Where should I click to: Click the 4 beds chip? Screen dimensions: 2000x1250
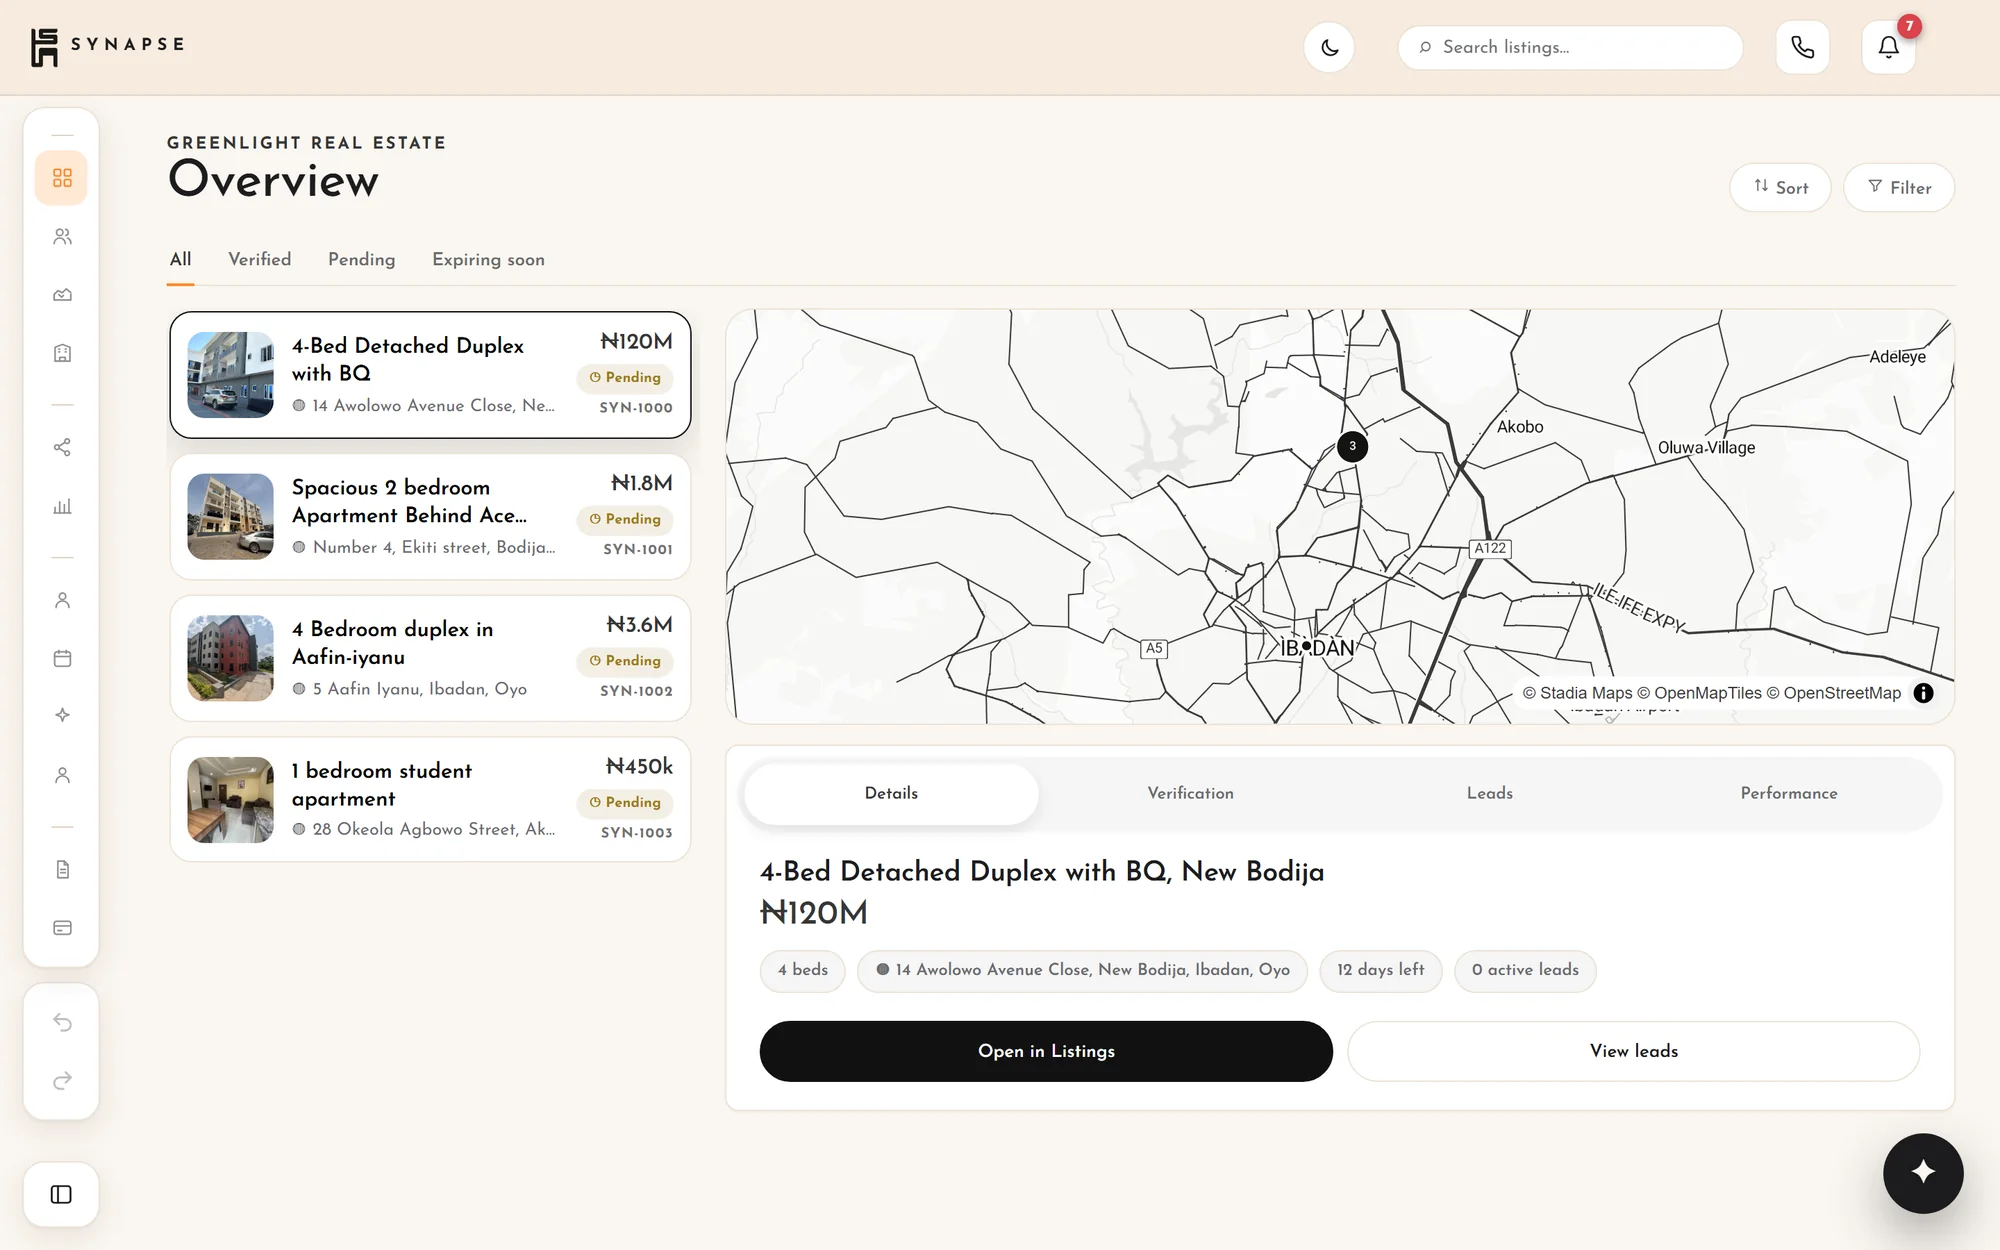point(803,970)
